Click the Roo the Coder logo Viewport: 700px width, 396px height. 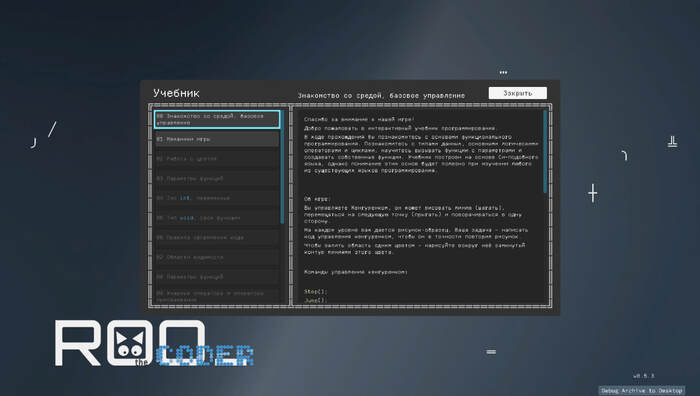point(154,343)
